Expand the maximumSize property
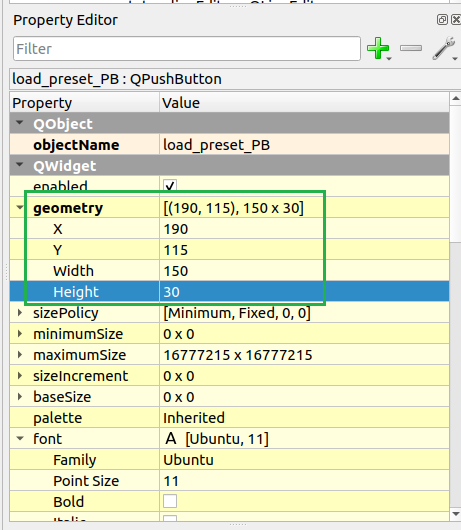Screen dimensions: 461x530 point(20,355)
